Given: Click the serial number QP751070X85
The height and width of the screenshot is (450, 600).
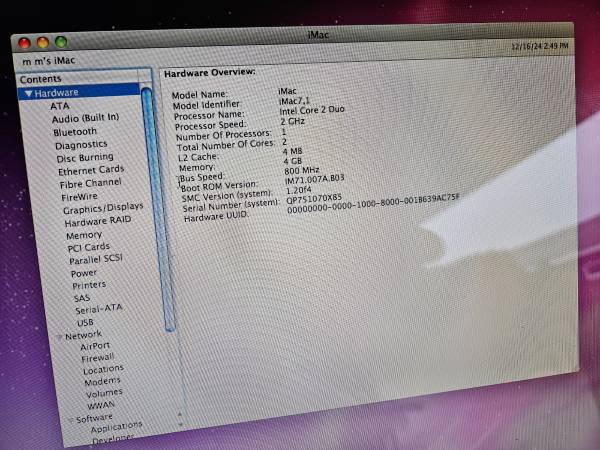Looking at the screenshot, I should pyautogui.click(x=314, y=199).
